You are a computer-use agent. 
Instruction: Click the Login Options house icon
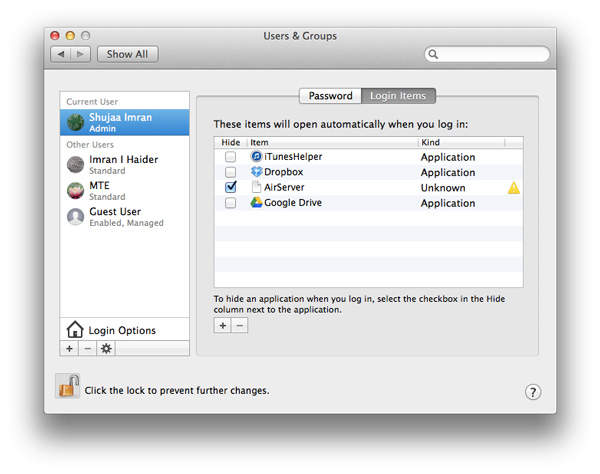(x=75, y=329)
